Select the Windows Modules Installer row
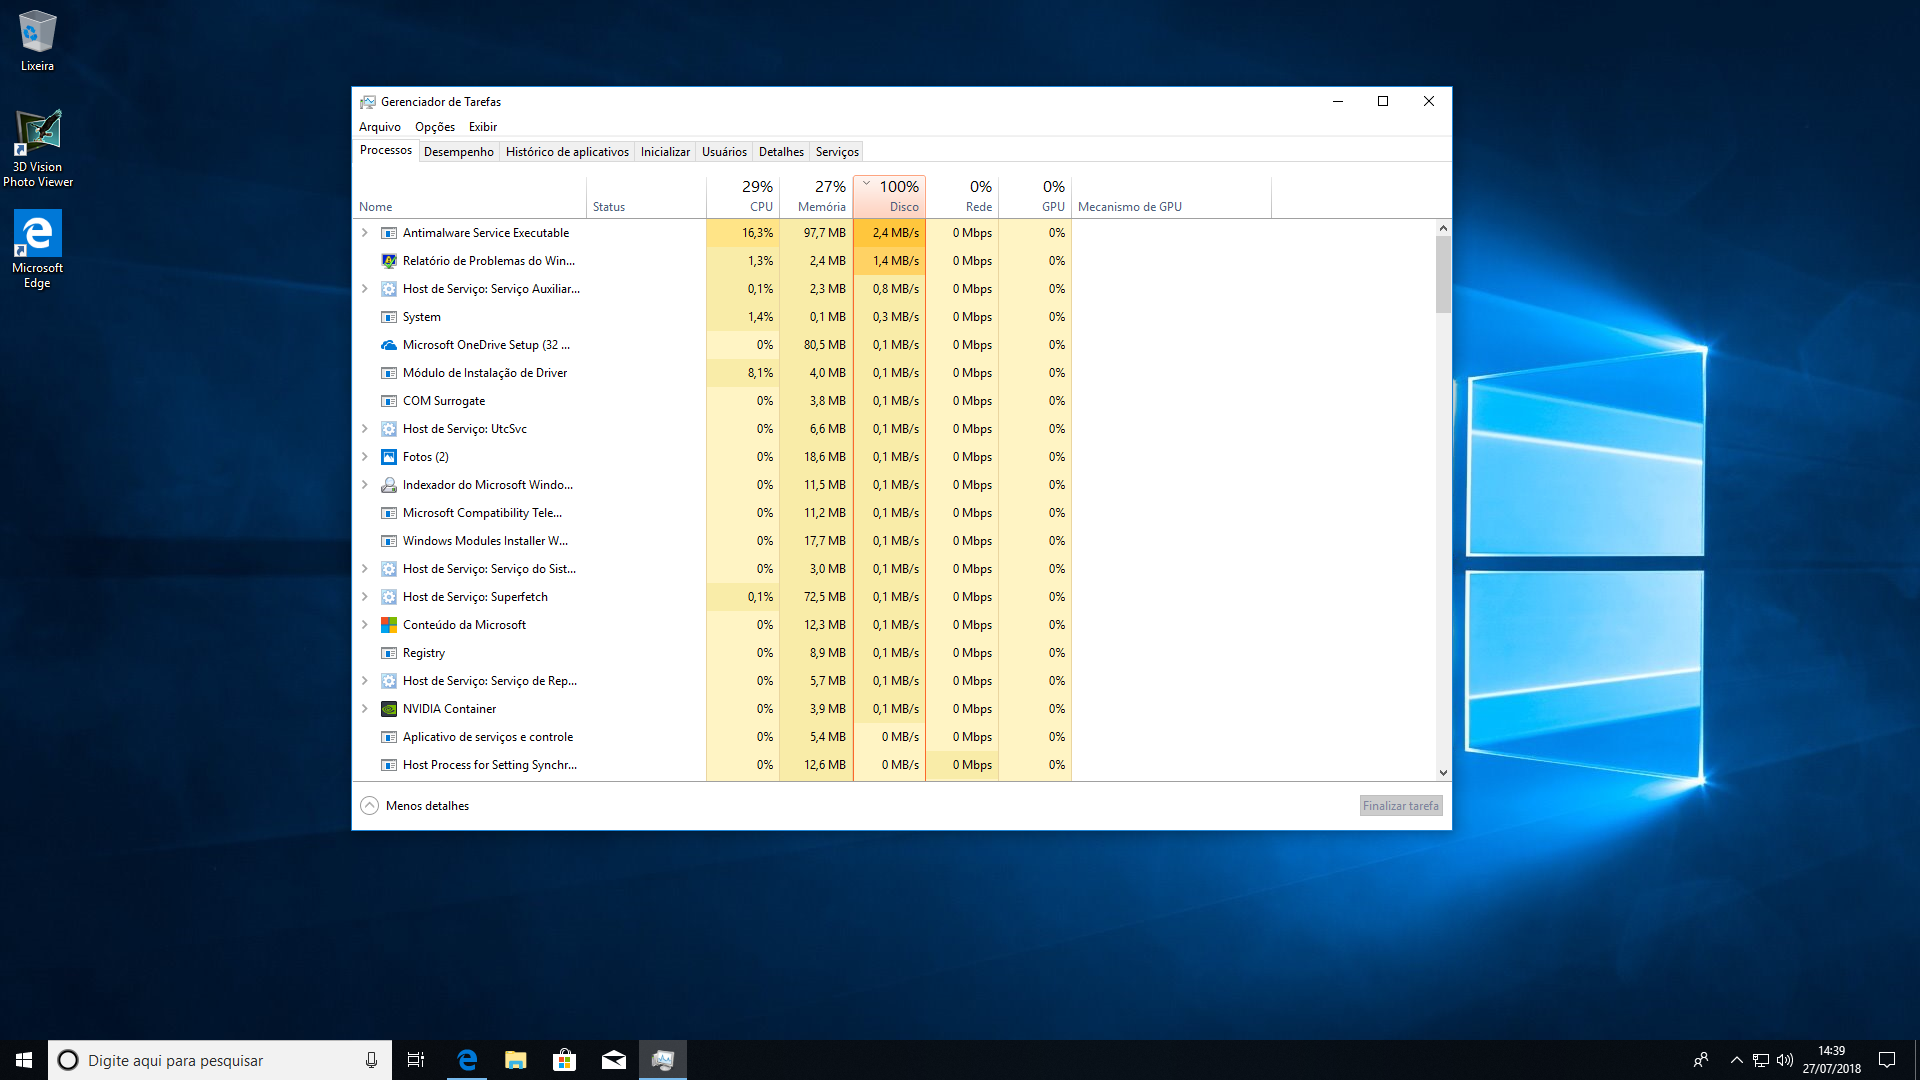This screenshot has height=1080, width=1920. tap(894, 541)
